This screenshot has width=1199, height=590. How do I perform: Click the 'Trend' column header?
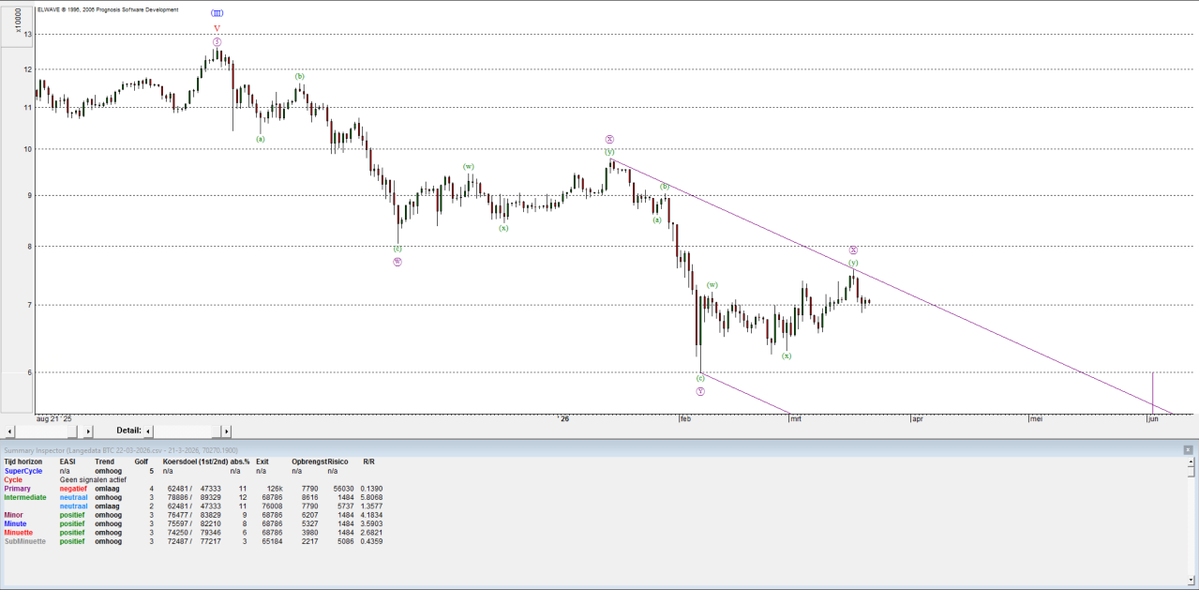click(x=104, y=462)
